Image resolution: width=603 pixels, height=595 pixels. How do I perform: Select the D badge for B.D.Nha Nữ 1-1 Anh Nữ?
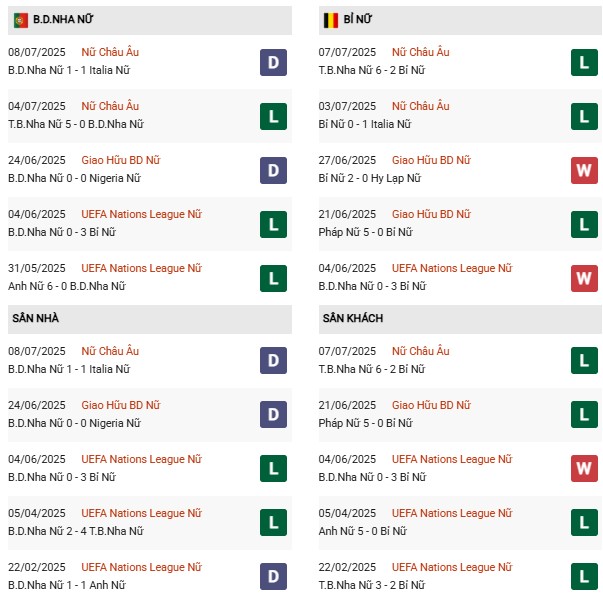[273, 577]
